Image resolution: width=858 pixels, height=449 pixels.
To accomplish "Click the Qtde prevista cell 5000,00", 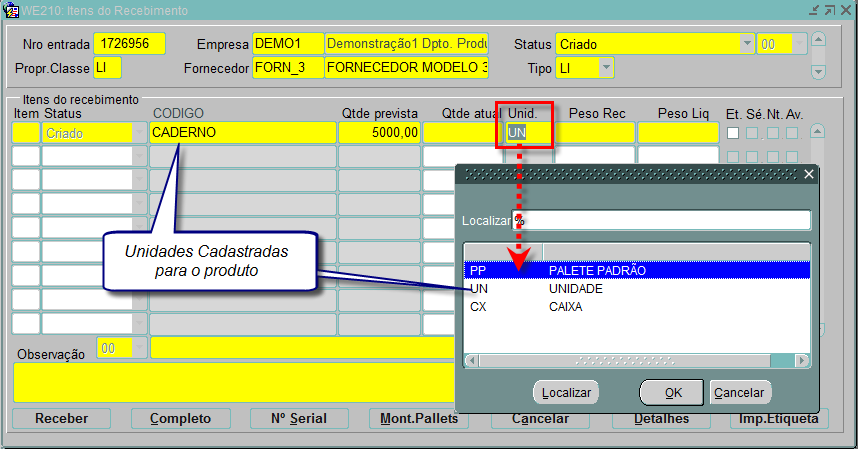I will [379, 133].
